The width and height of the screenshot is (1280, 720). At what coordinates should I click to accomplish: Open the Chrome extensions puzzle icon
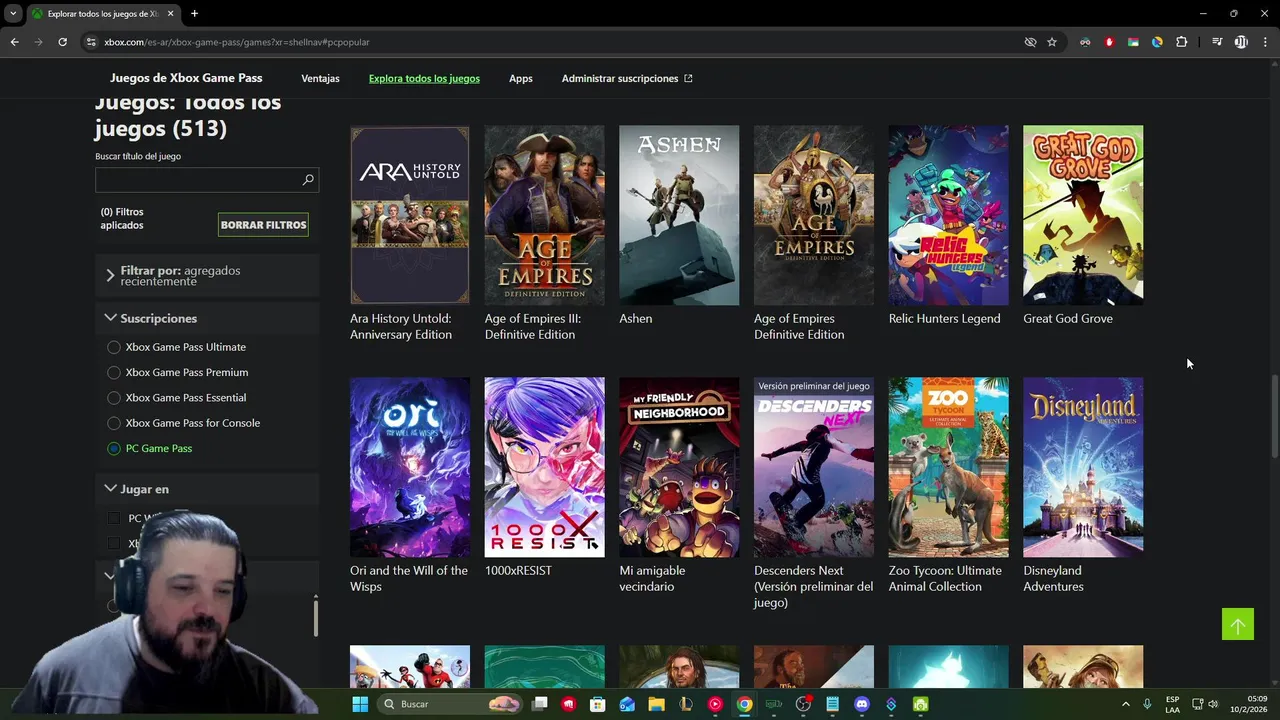(x=1181, y=42)
